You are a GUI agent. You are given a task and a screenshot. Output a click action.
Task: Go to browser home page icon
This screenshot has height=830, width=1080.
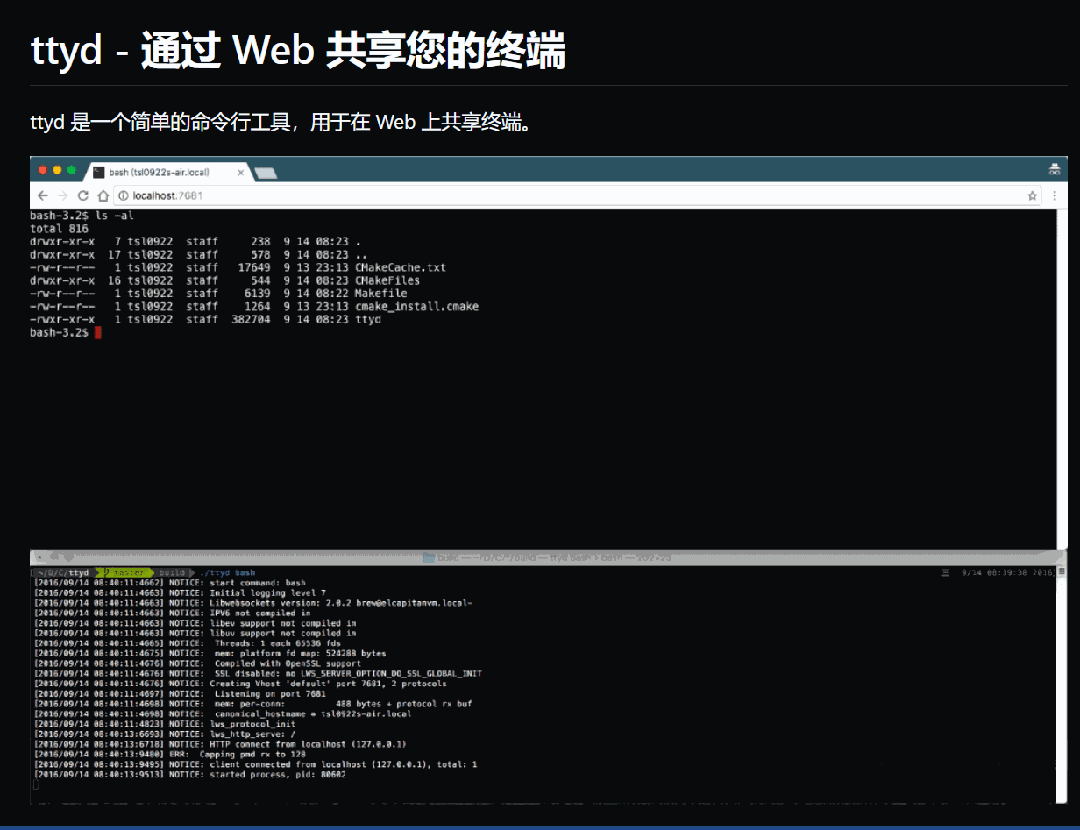coord(103,196)
